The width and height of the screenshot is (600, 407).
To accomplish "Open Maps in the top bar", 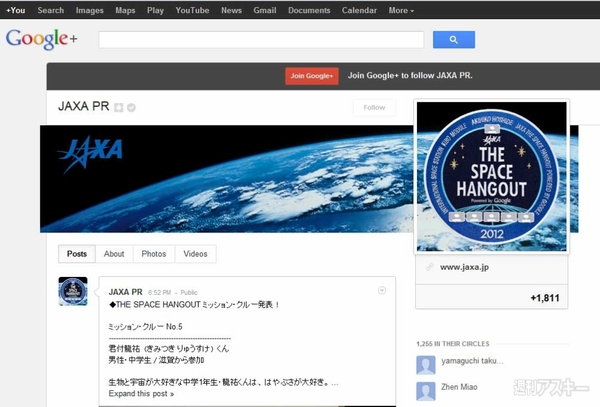I will click(125, 10).
